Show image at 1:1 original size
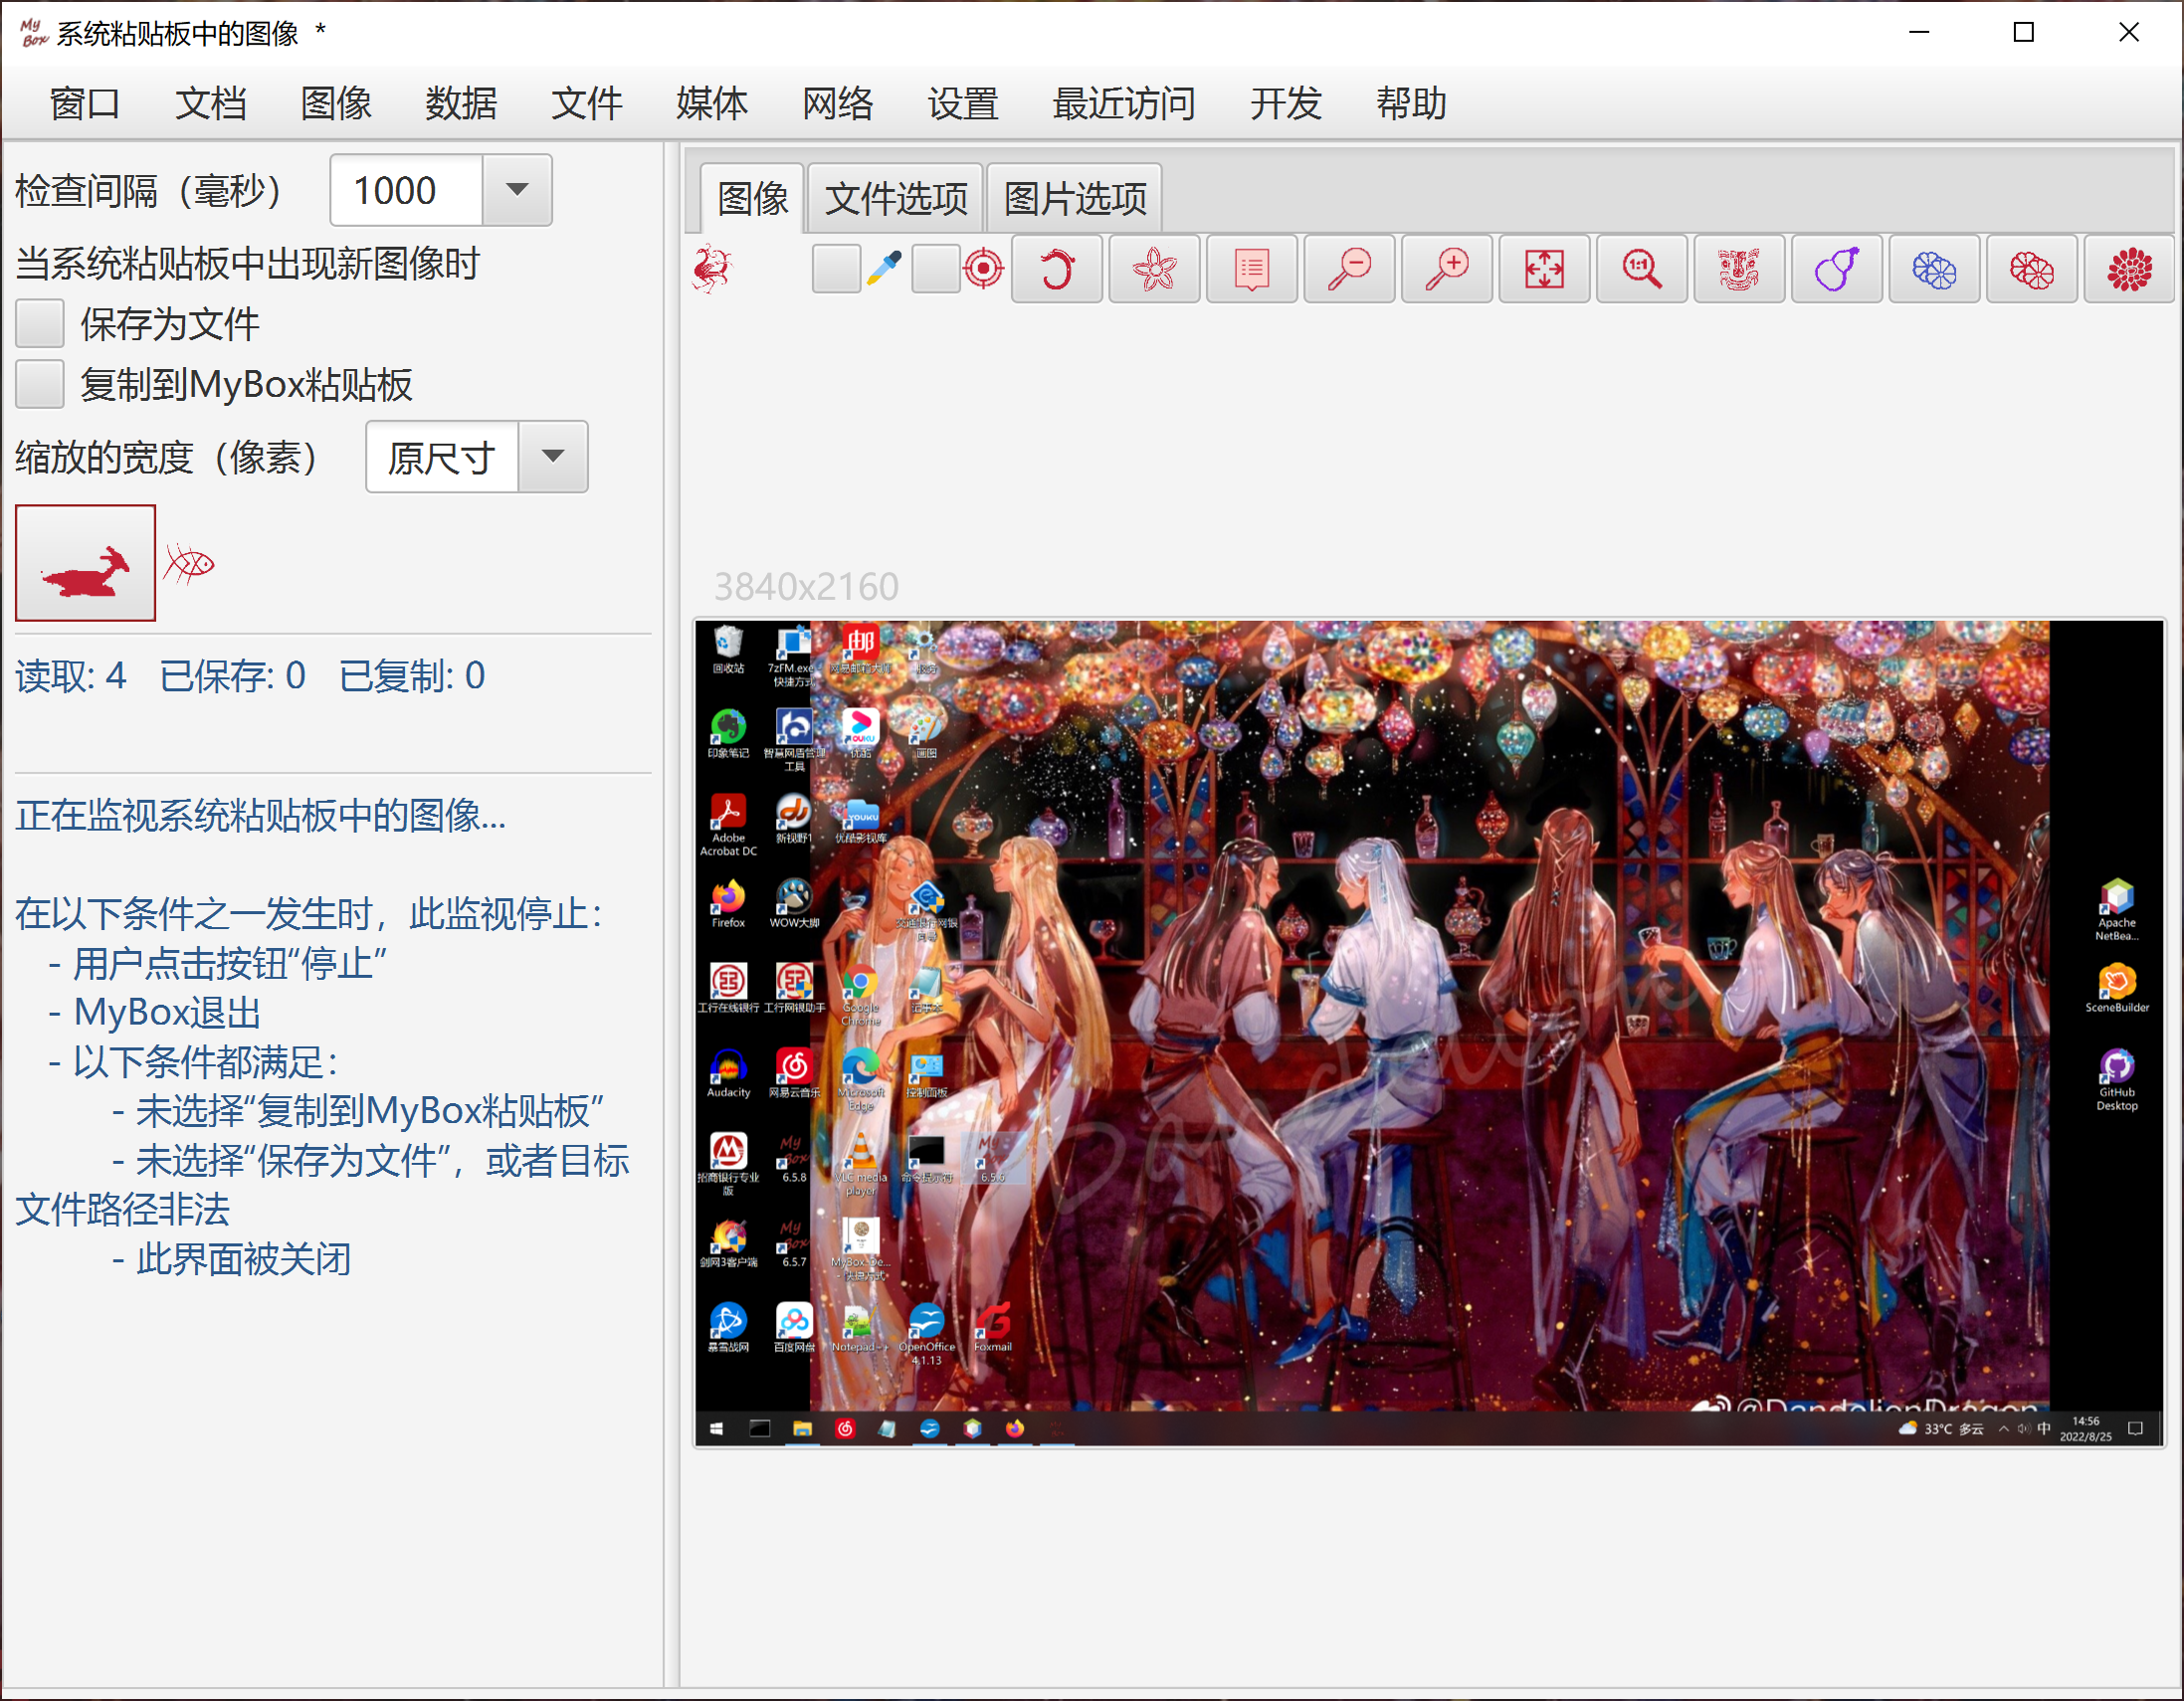Viewport: 2184px width, 1701px height. [1642, 269]
